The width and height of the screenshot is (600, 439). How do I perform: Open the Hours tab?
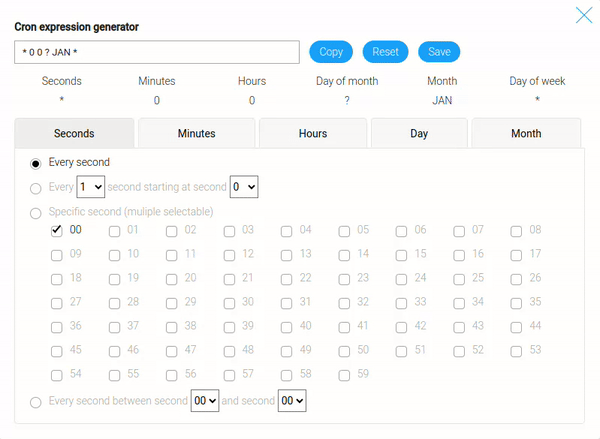[x=313, y=133]
